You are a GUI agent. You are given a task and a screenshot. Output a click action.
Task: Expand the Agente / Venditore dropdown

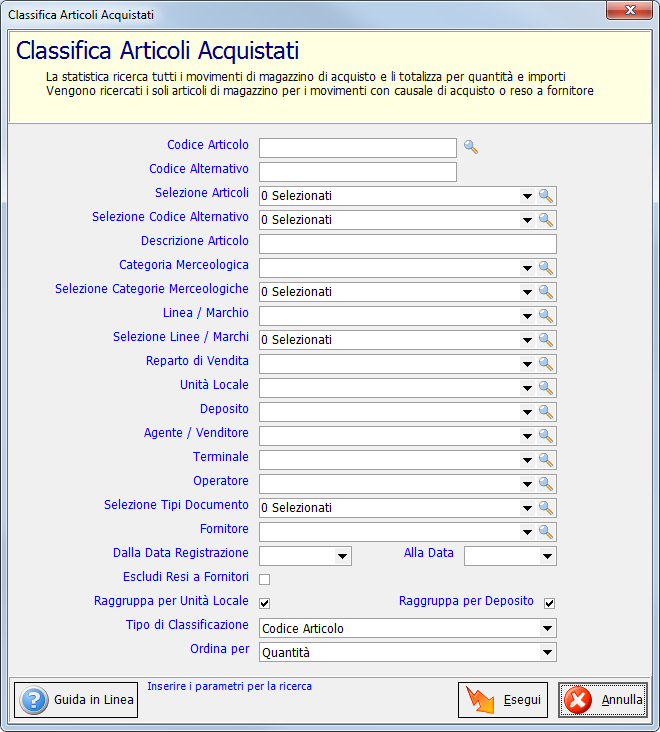[x=527, y=436]
